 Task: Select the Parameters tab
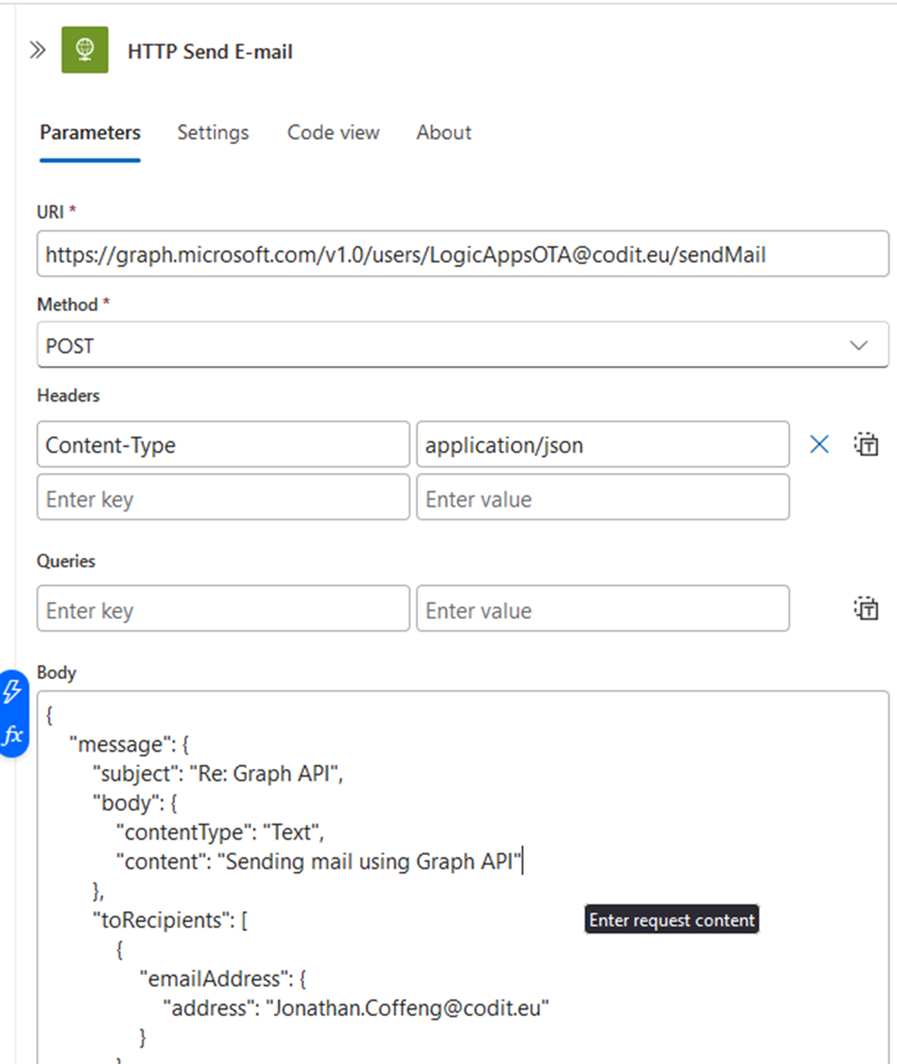[90, 132]
